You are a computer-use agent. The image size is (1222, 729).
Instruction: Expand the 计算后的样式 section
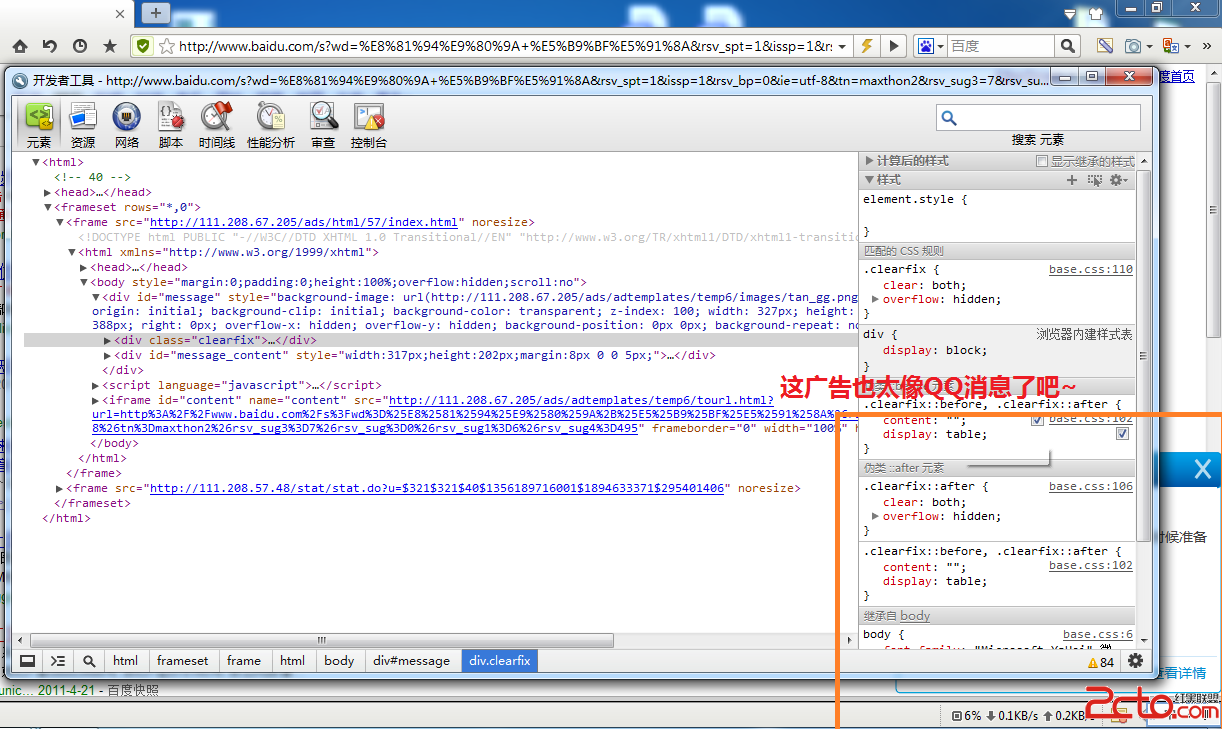869,161
